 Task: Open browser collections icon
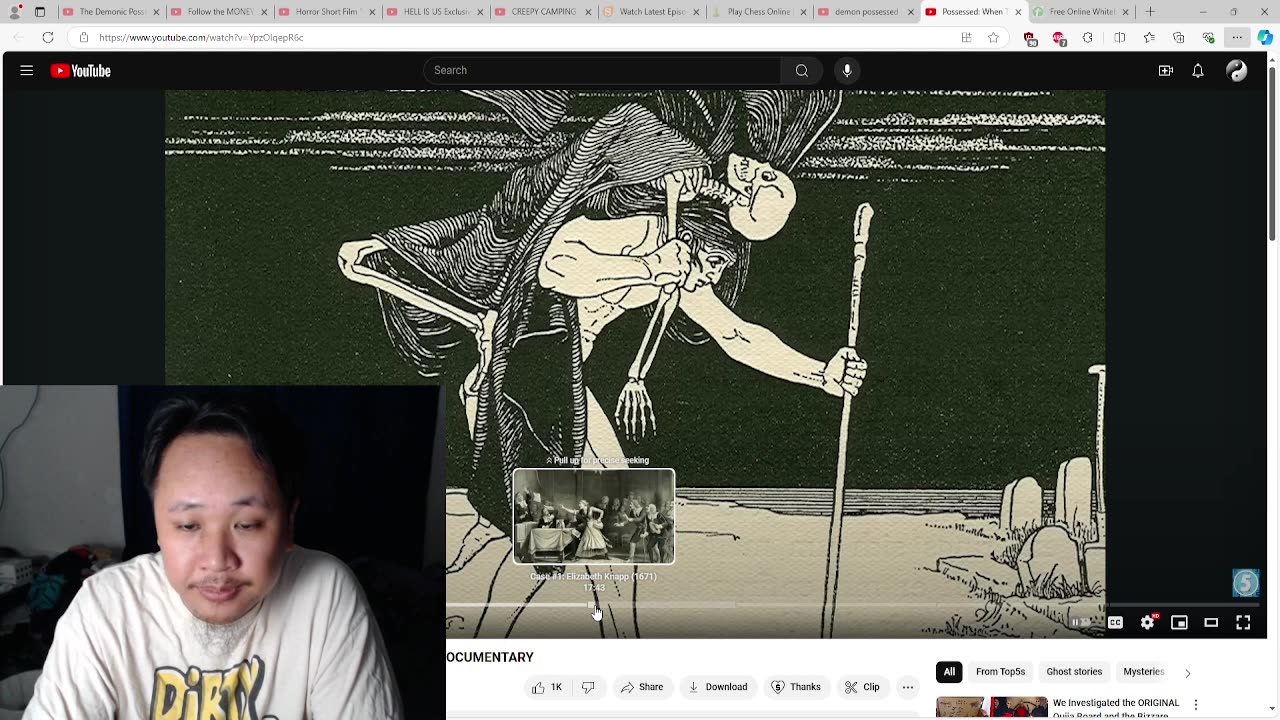point(1179,37)
